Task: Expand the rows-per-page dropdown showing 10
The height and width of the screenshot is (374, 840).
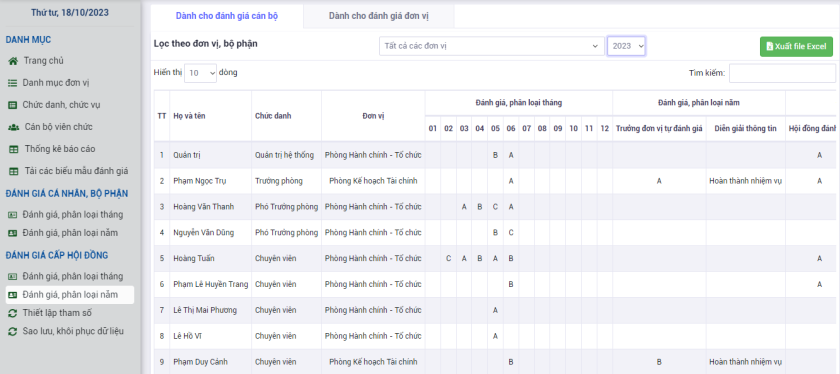Action: tap(200, 73)
